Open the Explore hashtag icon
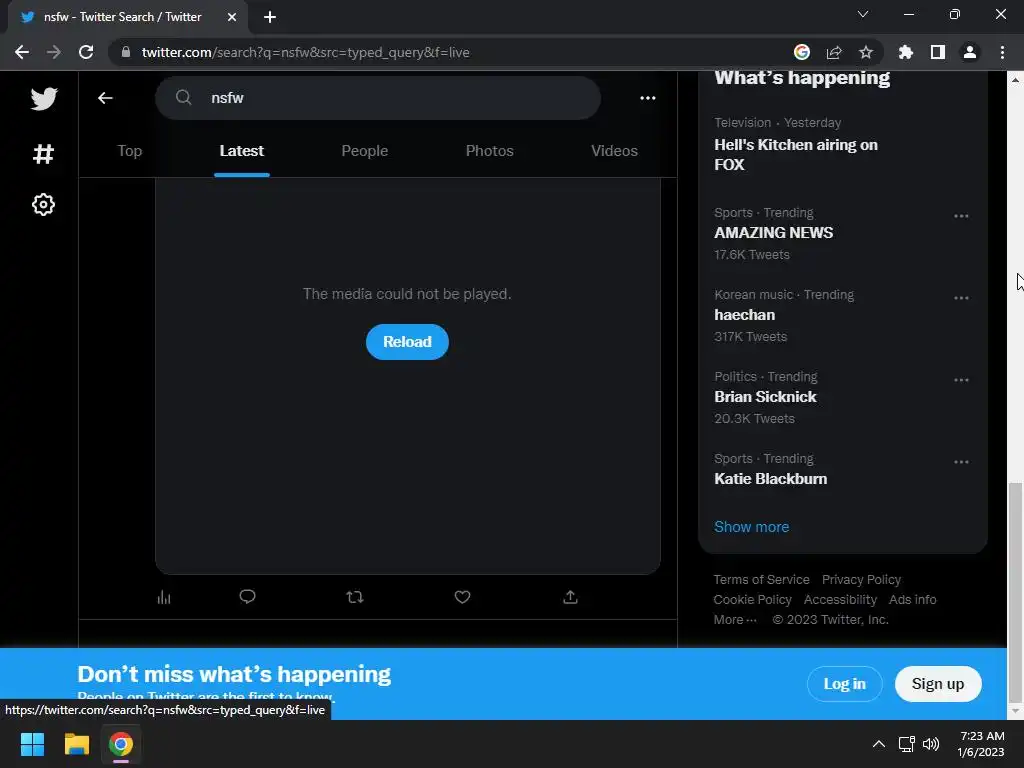Image resolution: width=1024 pixels, height=768 pixels. point(43,153)
